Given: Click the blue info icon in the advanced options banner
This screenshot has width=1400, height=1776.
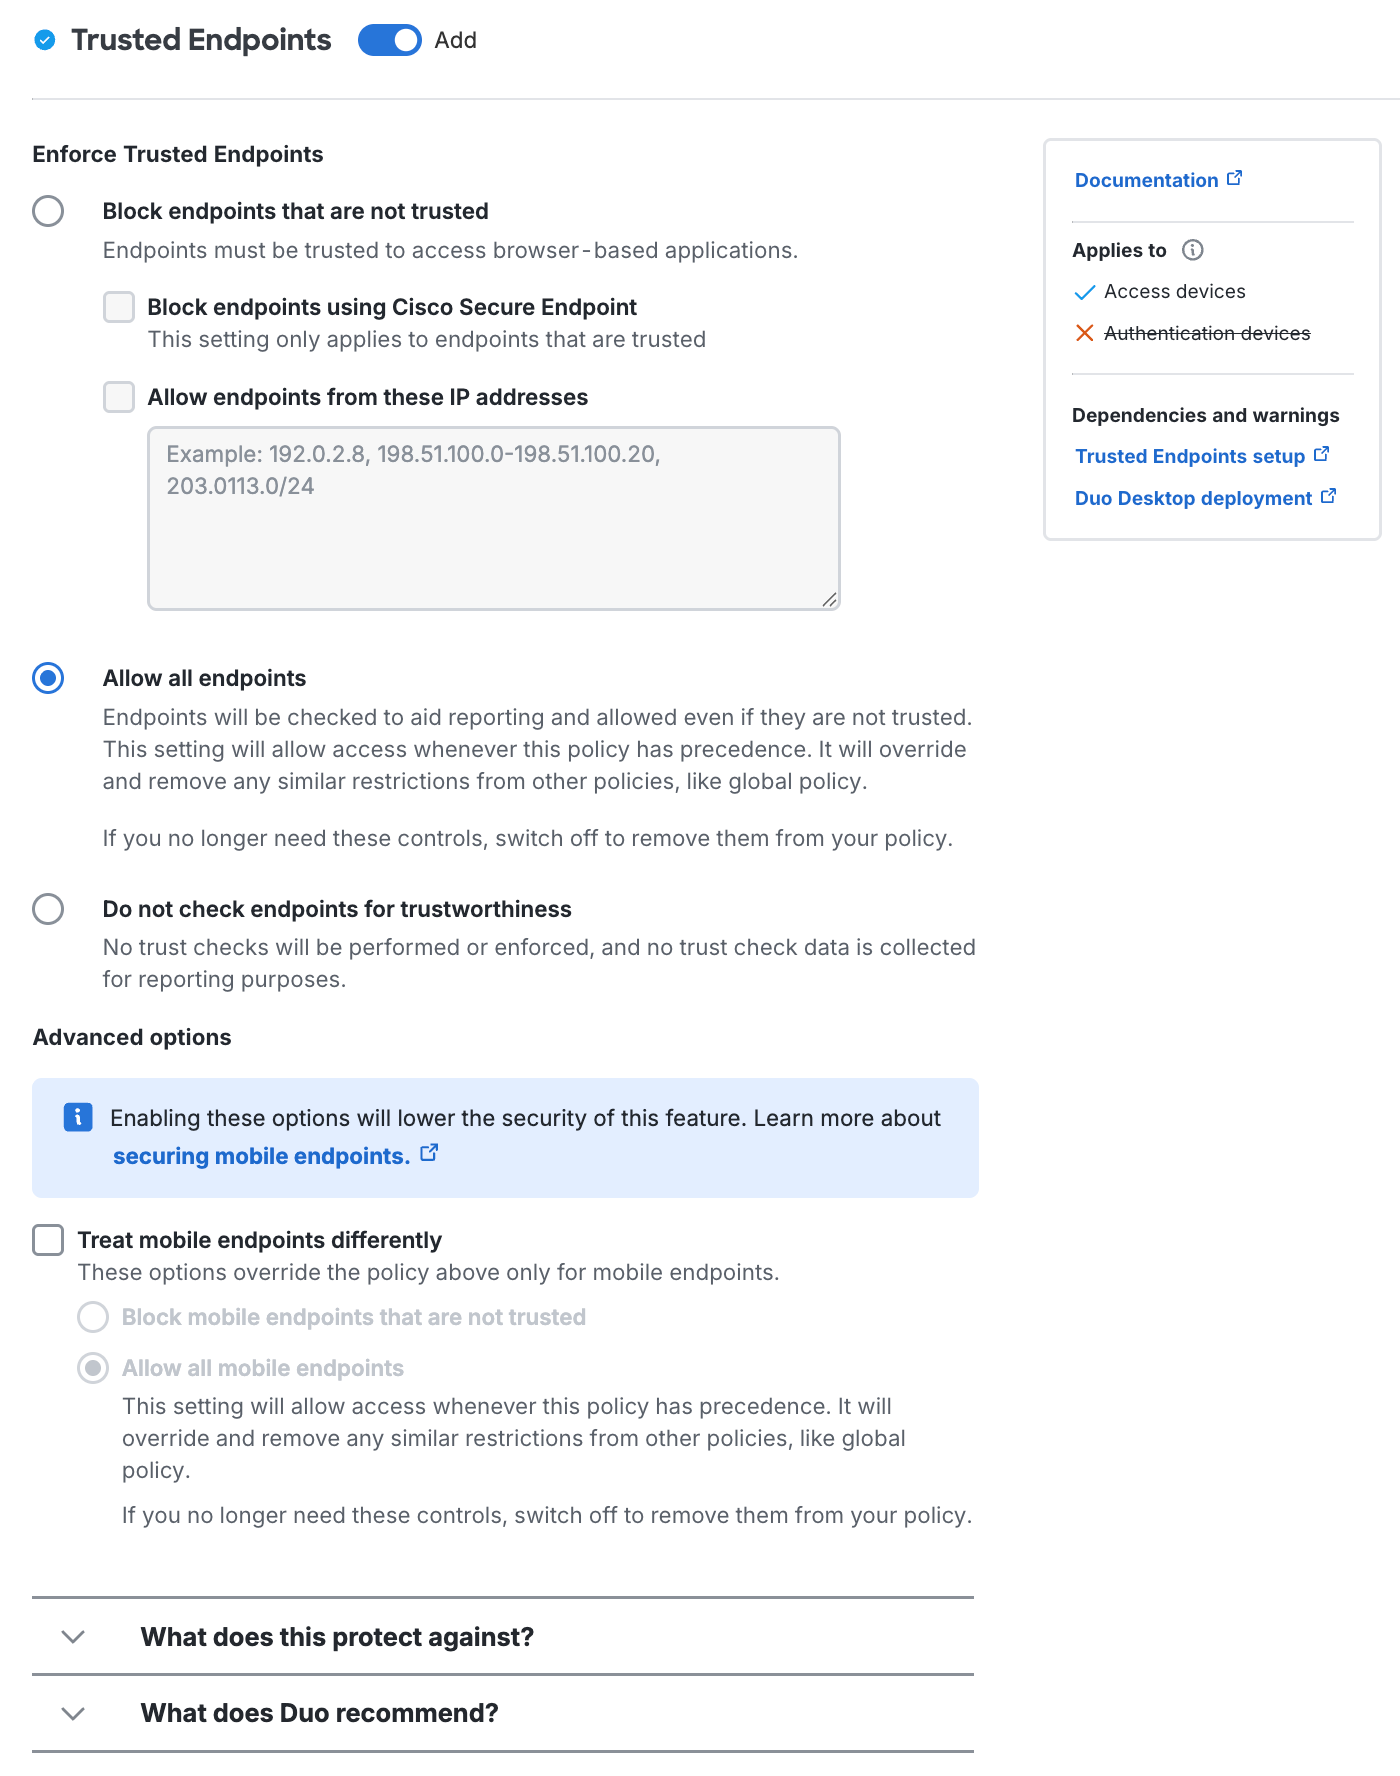Looking at the screenshot, I should (x=77, y=1118).
